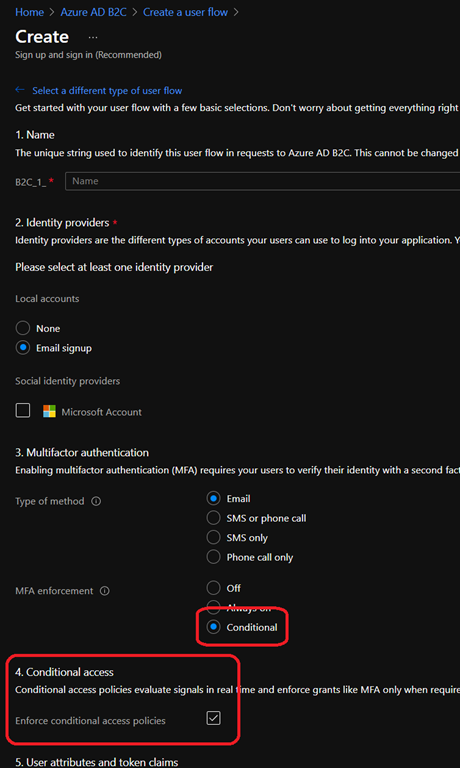Navigate to Create a user flow breadcrumb
Viewport: 460px width, 768px height.
(185, 12)
